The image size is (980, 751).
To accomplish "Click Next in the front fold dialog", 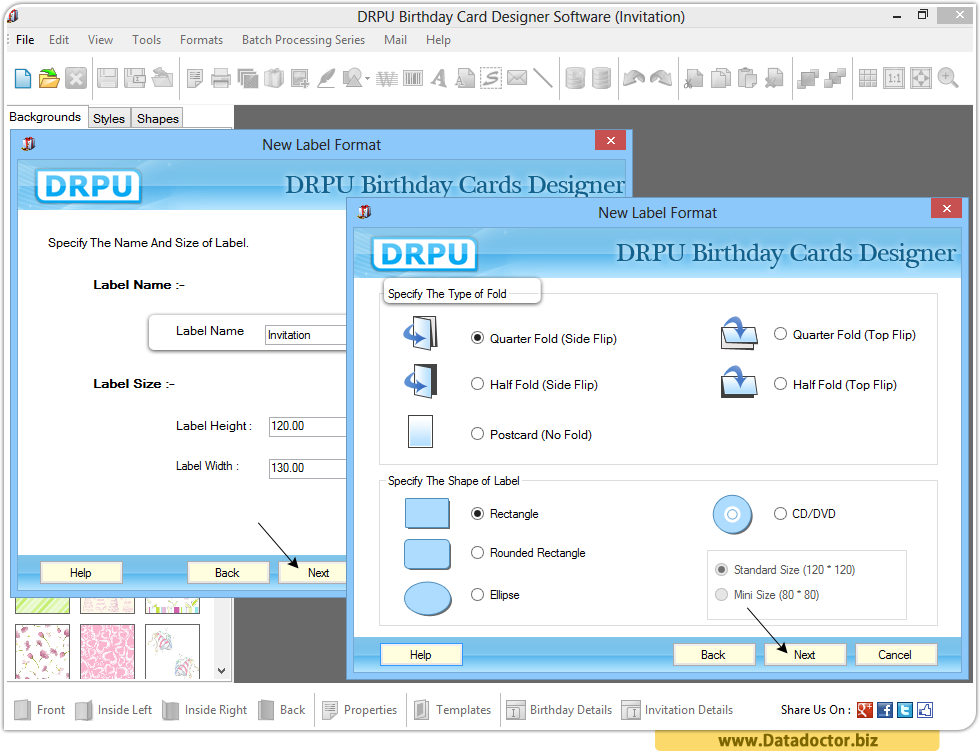I will pos(805,655).
